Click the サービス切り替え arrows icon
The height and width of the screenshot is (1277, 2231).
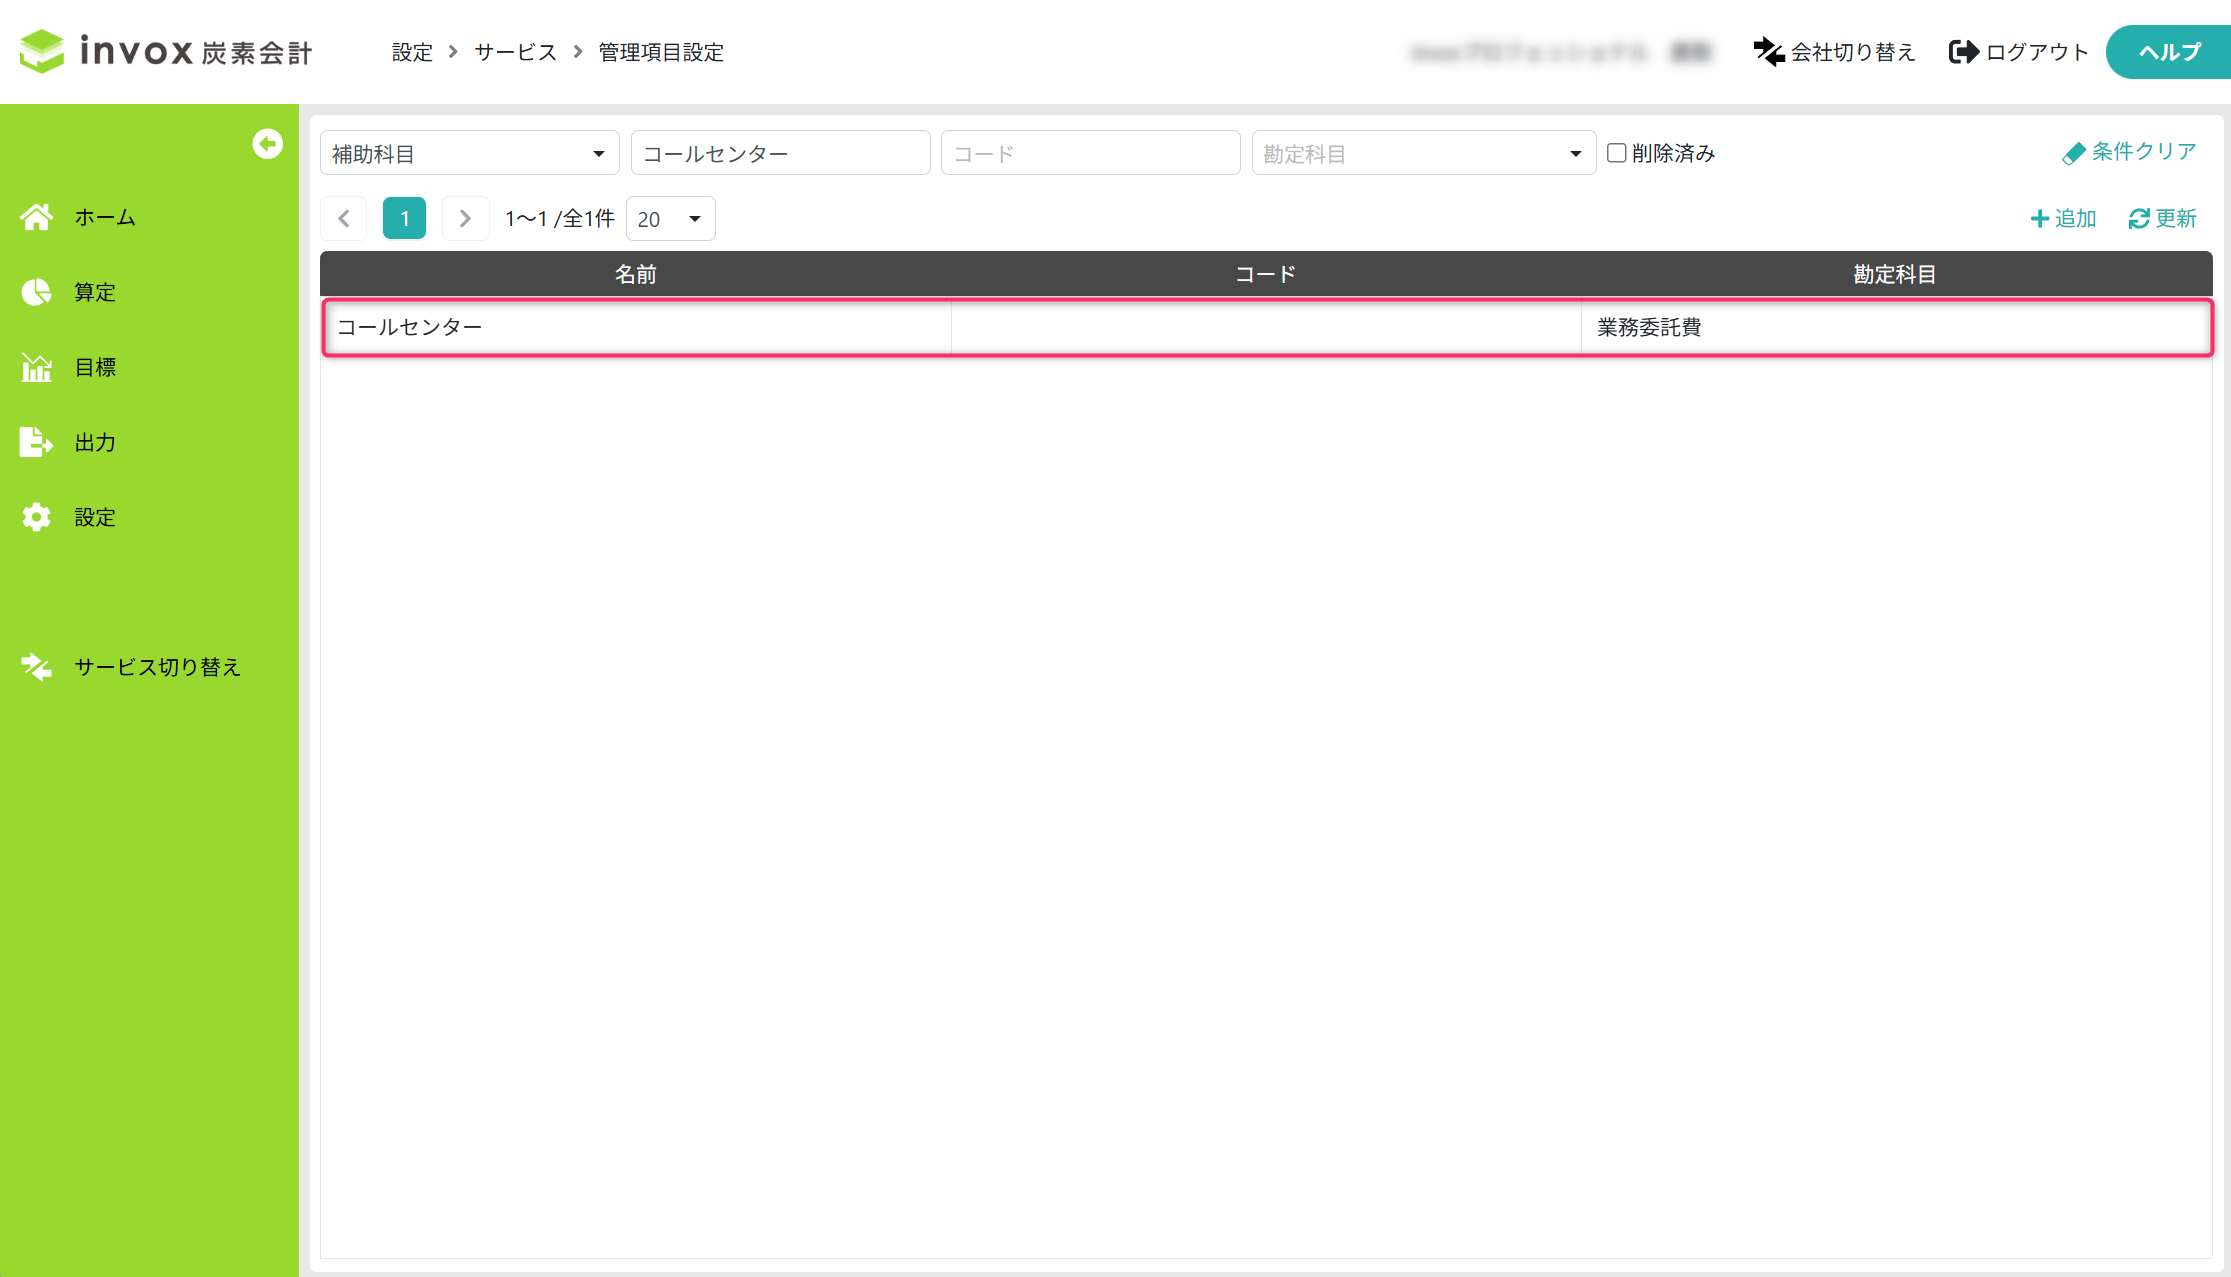click(37, 667)
